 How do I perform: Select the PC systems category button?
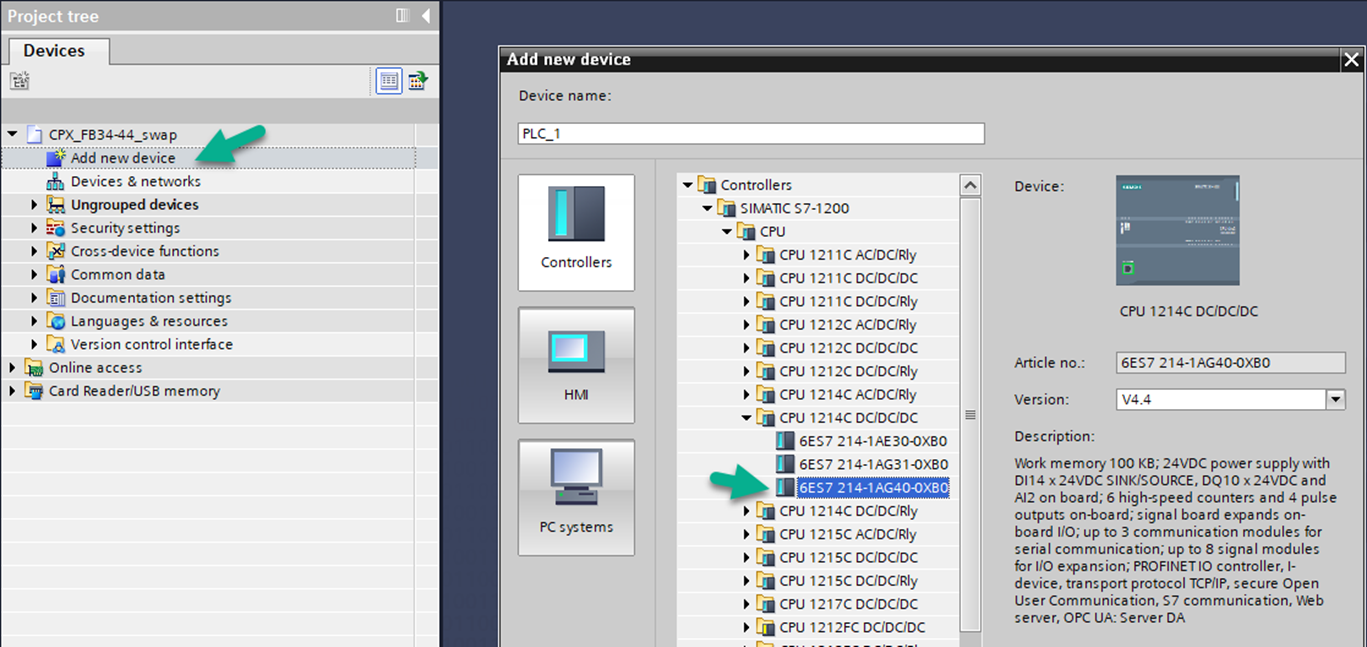tap(576, 497)
